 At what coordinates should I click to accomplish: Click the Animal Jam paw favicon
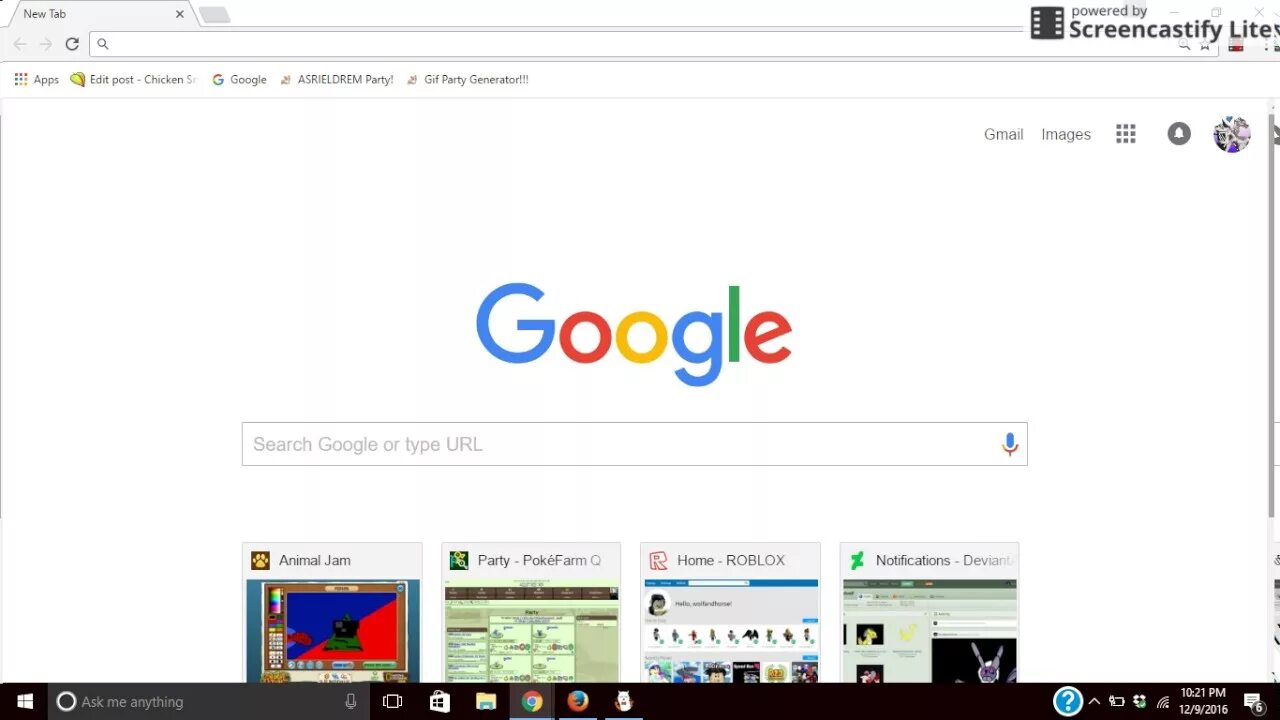(x=260, y=560)
